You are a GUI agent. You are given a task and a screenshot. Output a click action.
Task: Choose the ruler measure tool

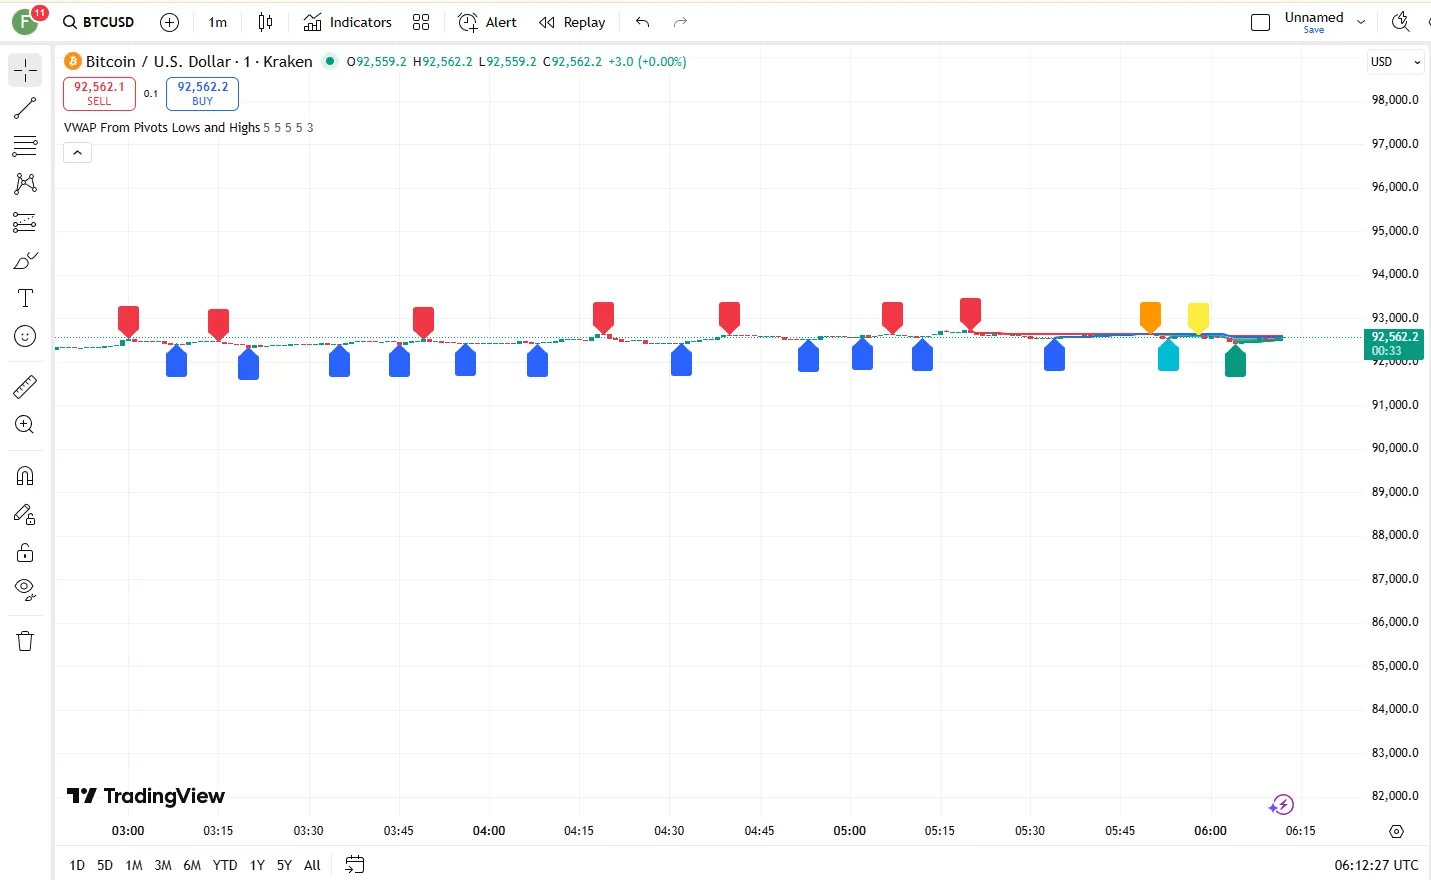(25, 387)
